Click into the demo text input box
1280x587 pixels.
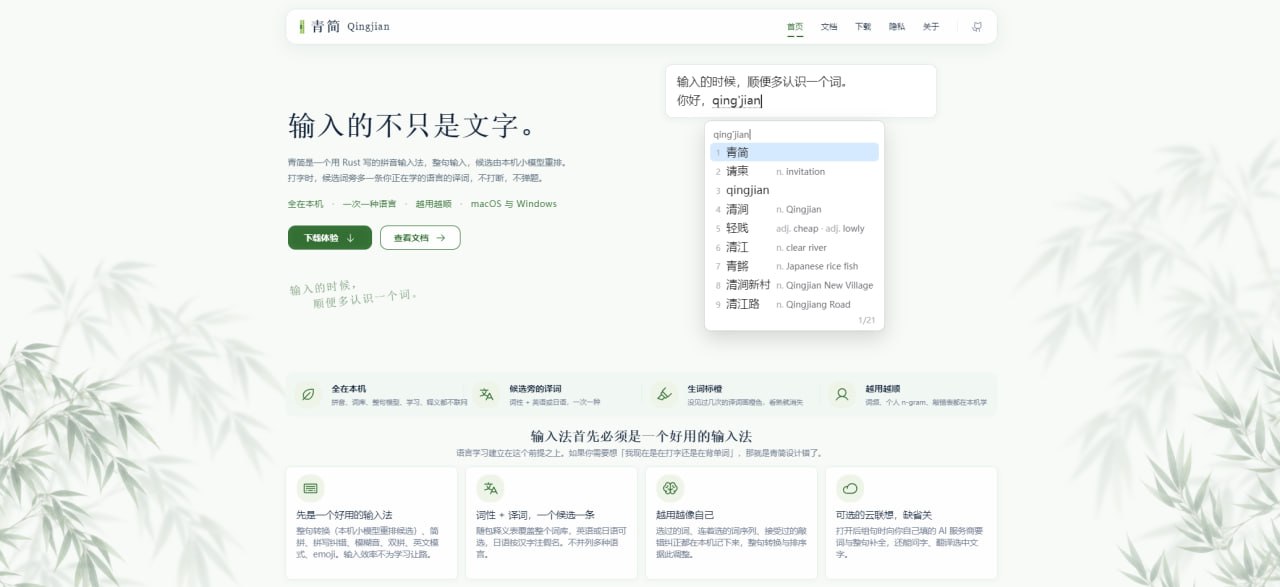pyautogui.click(x=801, y=91)
